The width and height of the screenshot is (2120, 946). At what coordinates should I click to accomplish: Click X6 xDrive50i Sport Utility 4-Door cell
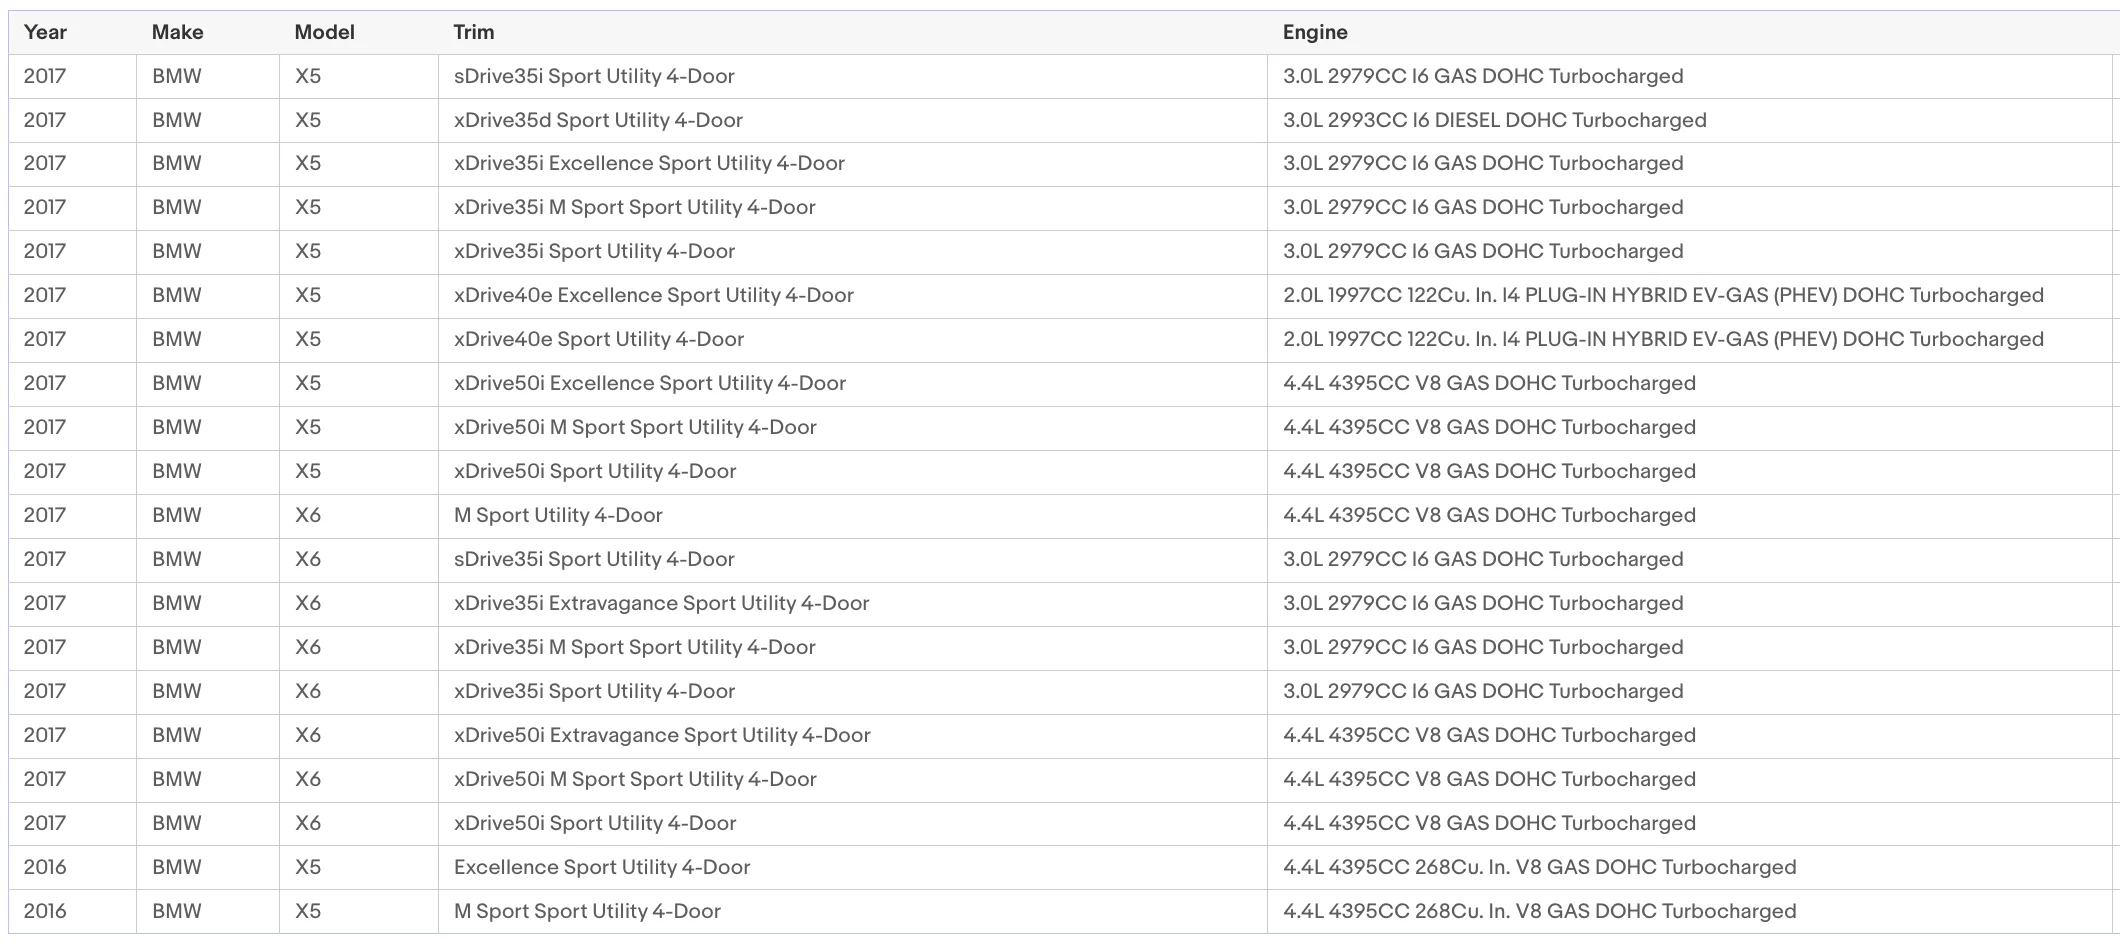coord(853,824)
